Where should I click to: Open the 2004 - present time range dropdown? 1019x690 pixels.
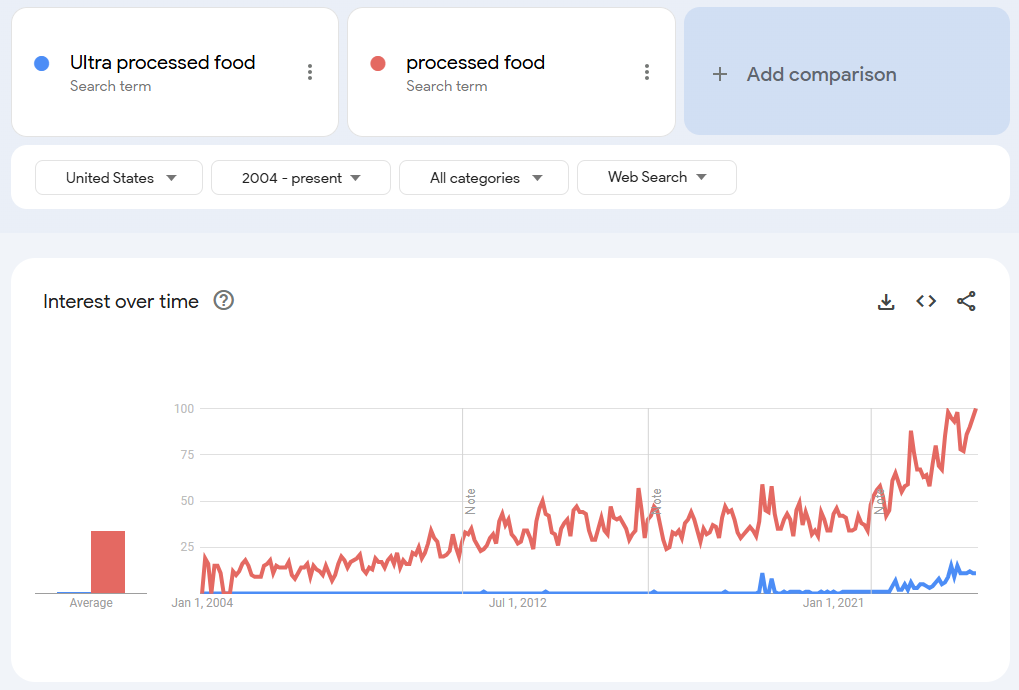tap(300, 178)
